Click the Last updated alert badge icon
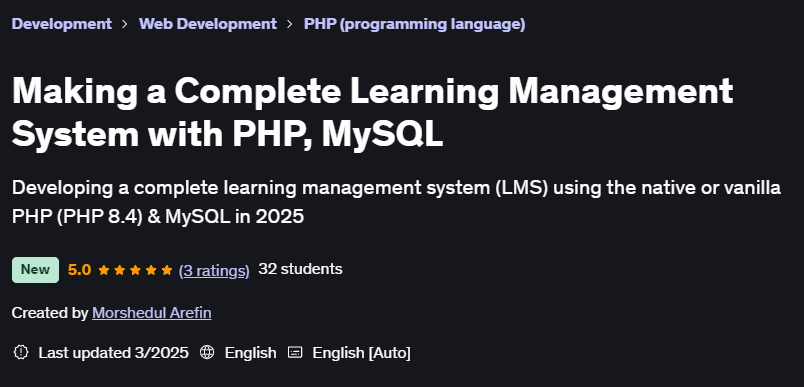The width and height of the screenshot is (804, 387). click(x=21, y=352)
